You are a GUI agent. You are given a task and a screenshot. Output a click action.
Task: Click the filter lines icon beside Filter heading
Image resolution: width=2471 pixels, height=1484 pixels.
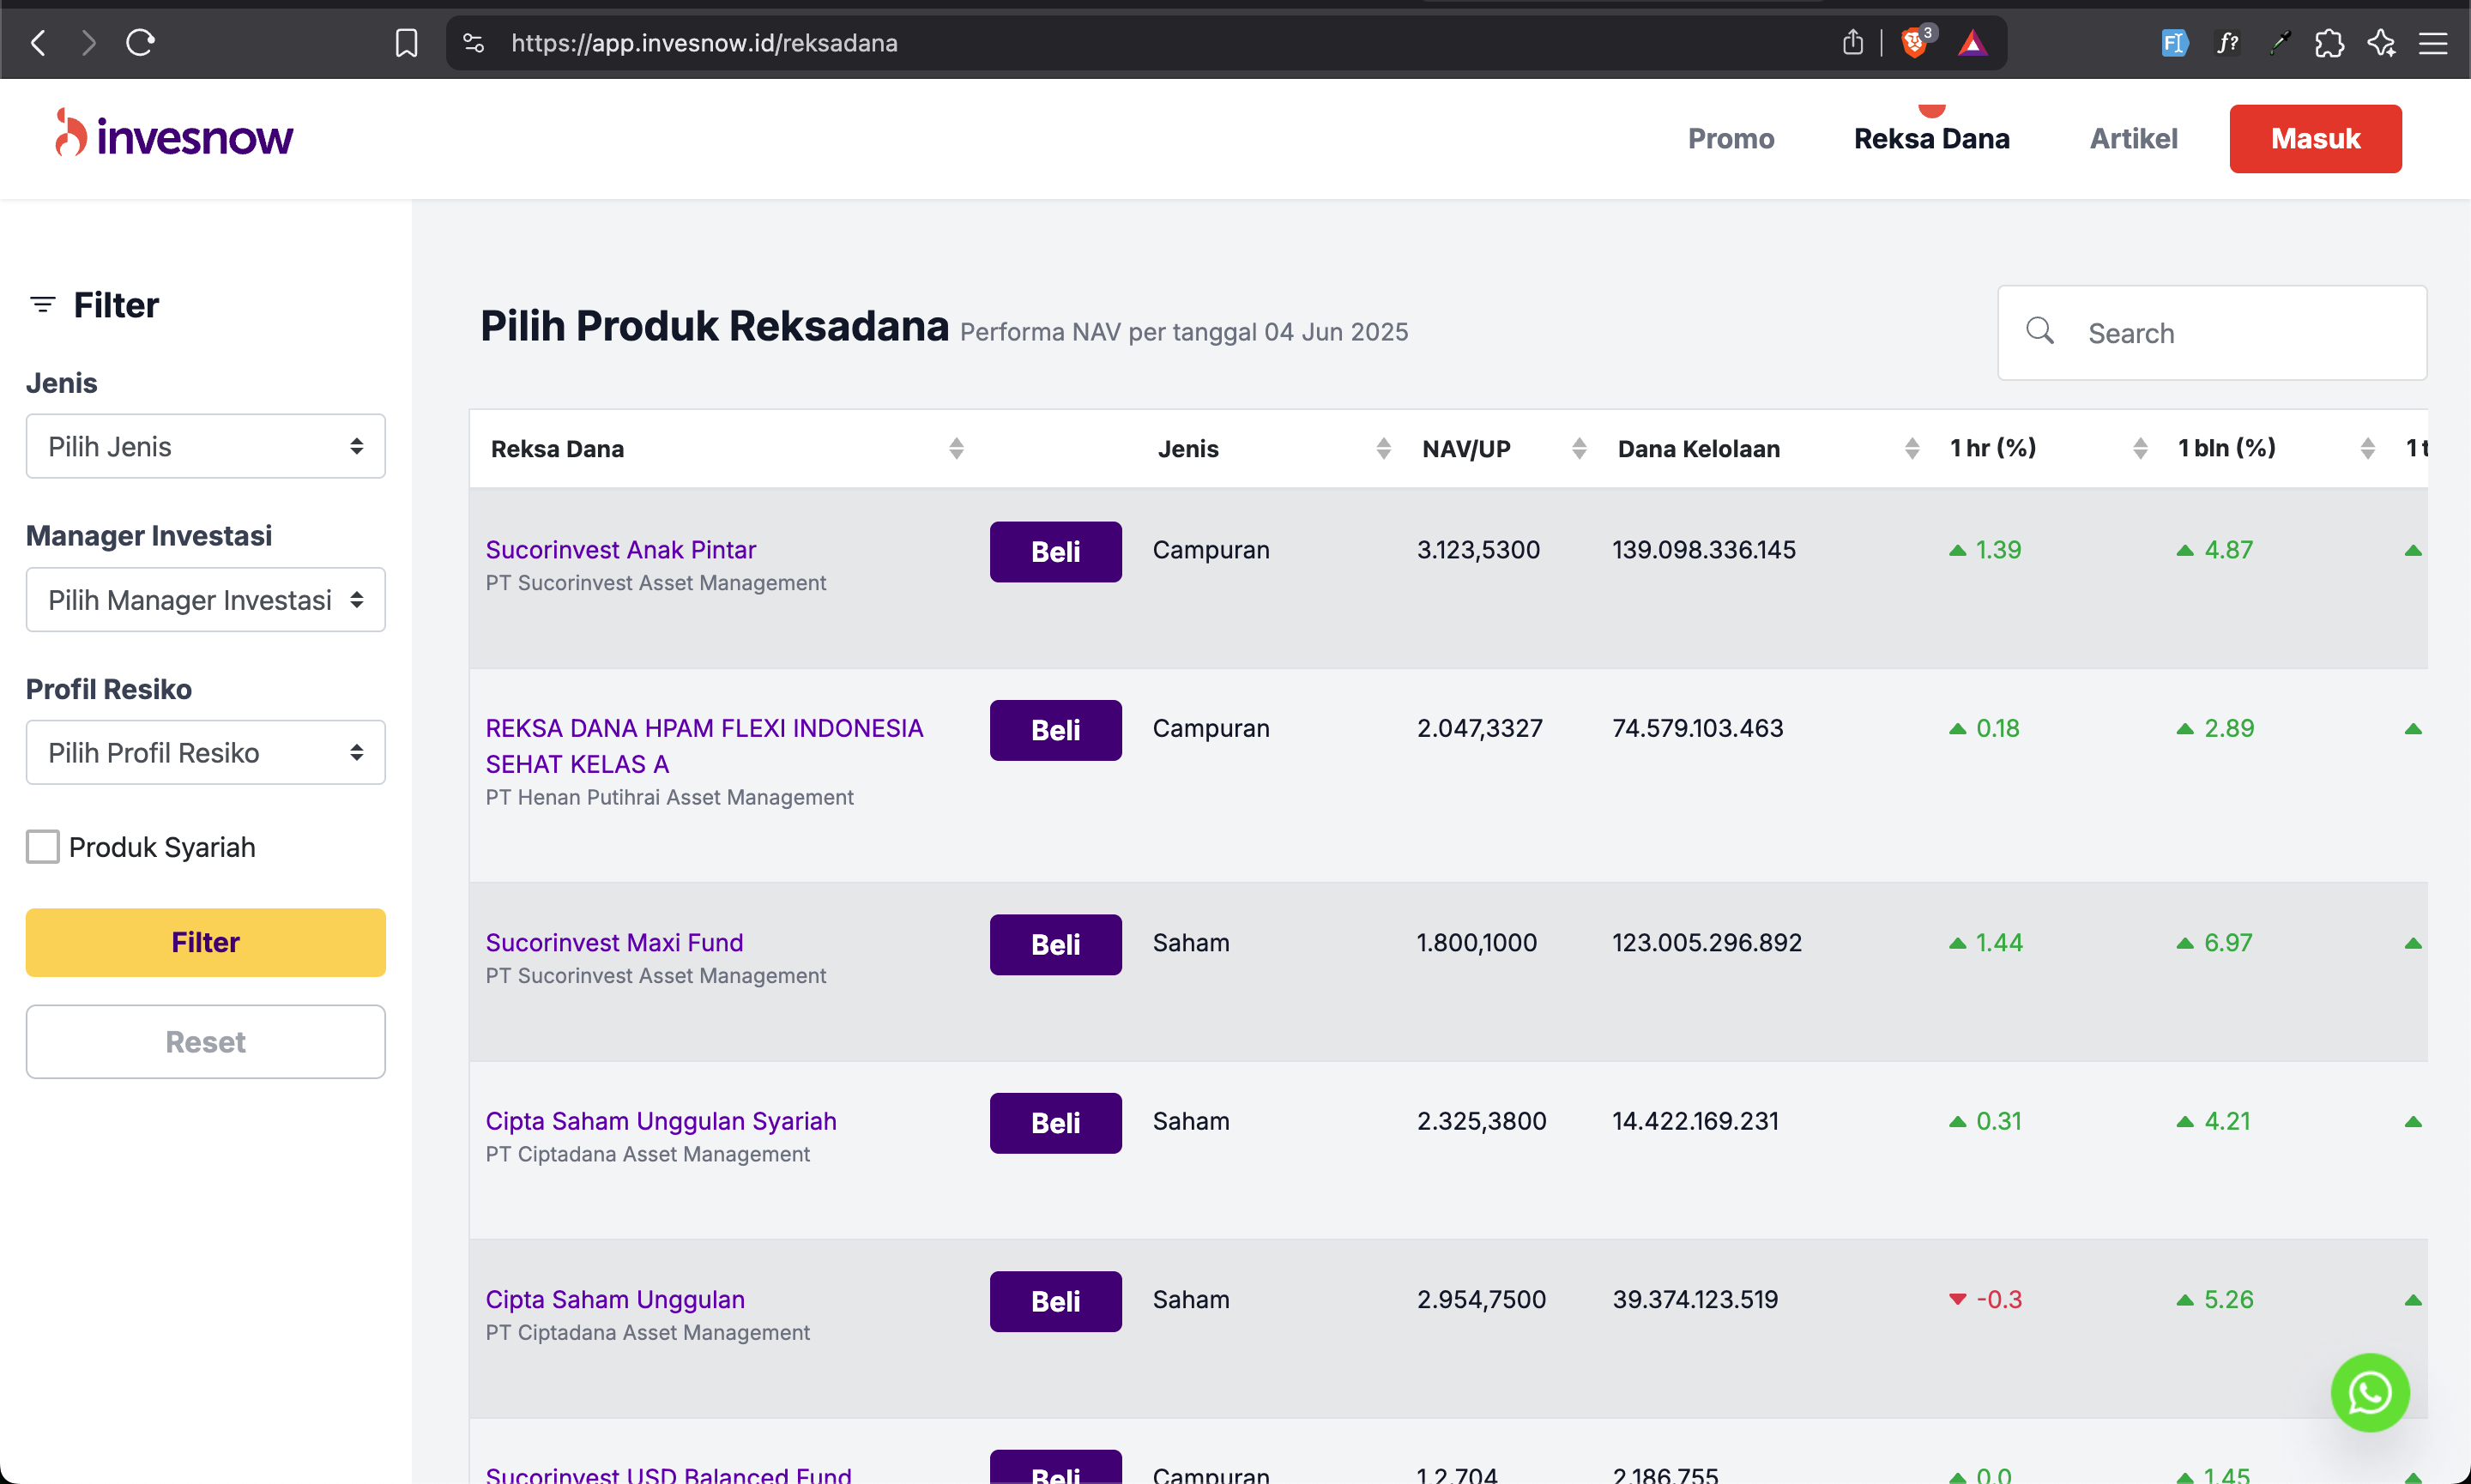42,304
